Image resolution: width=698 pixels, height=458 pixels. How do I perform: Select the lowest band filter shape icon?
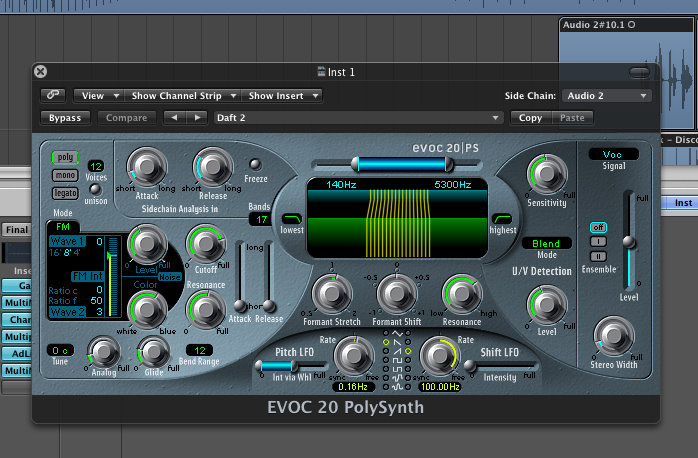tap(292, 219)
